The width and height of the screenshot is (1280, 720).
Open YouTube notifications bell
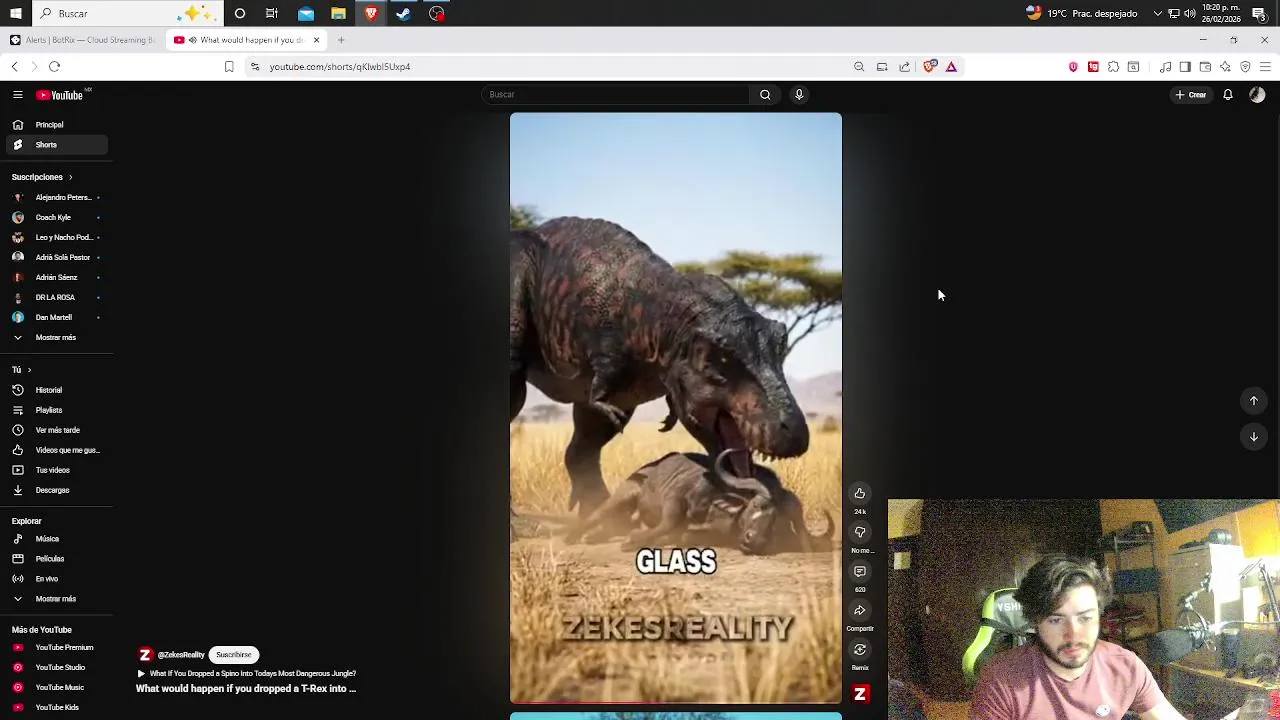1228,95
